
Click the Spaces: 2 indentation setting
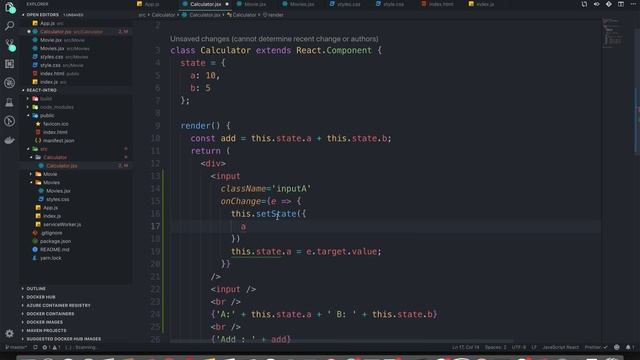pos(496,347)
